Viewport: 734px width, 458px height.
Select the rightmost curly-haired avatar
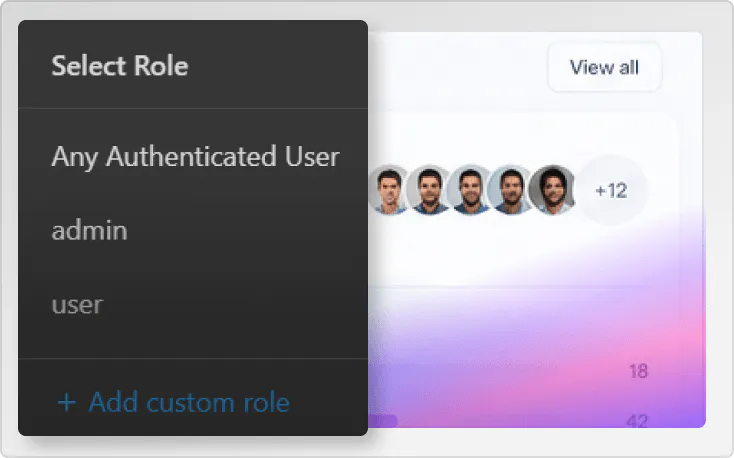coord(552,190)
